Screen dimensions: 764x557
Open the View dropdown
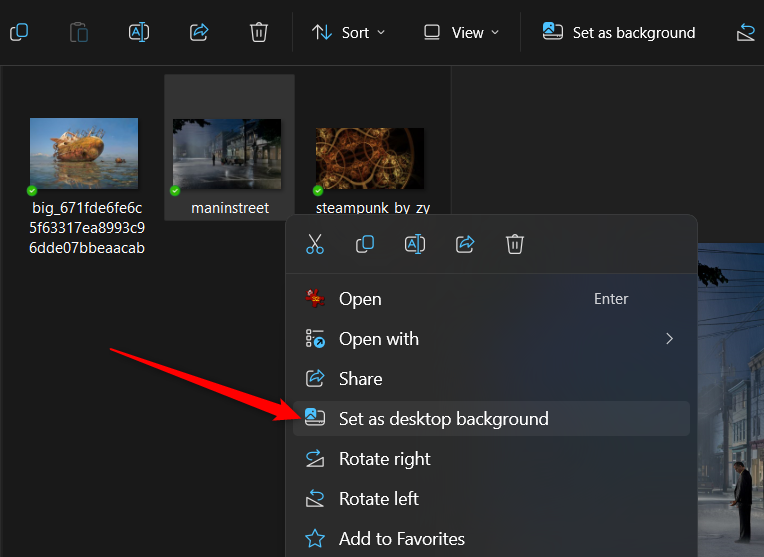click(x=461, y=33)
